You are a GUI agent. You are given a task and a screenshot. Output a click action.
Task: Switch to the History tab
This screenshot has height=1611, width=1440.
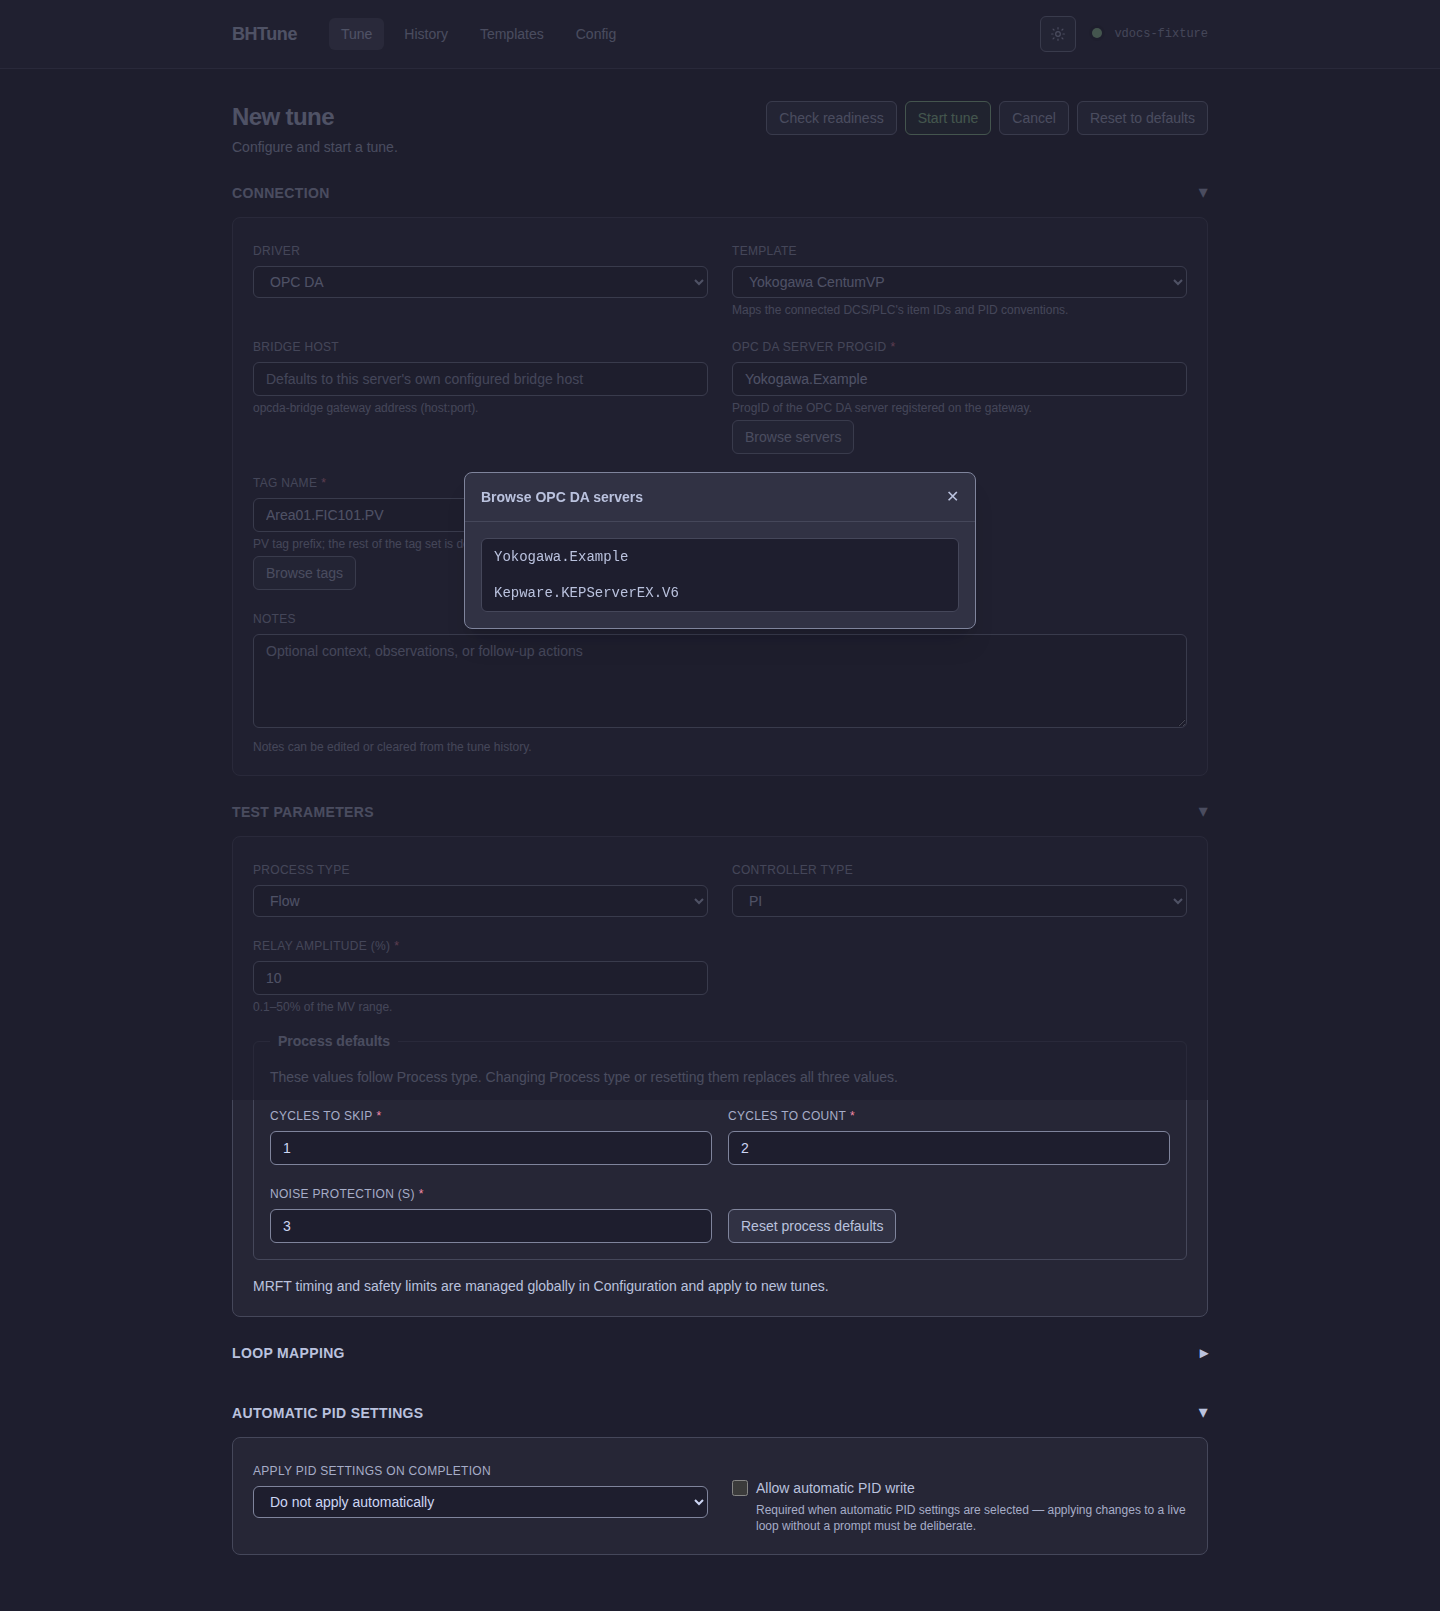coord(426,34)
